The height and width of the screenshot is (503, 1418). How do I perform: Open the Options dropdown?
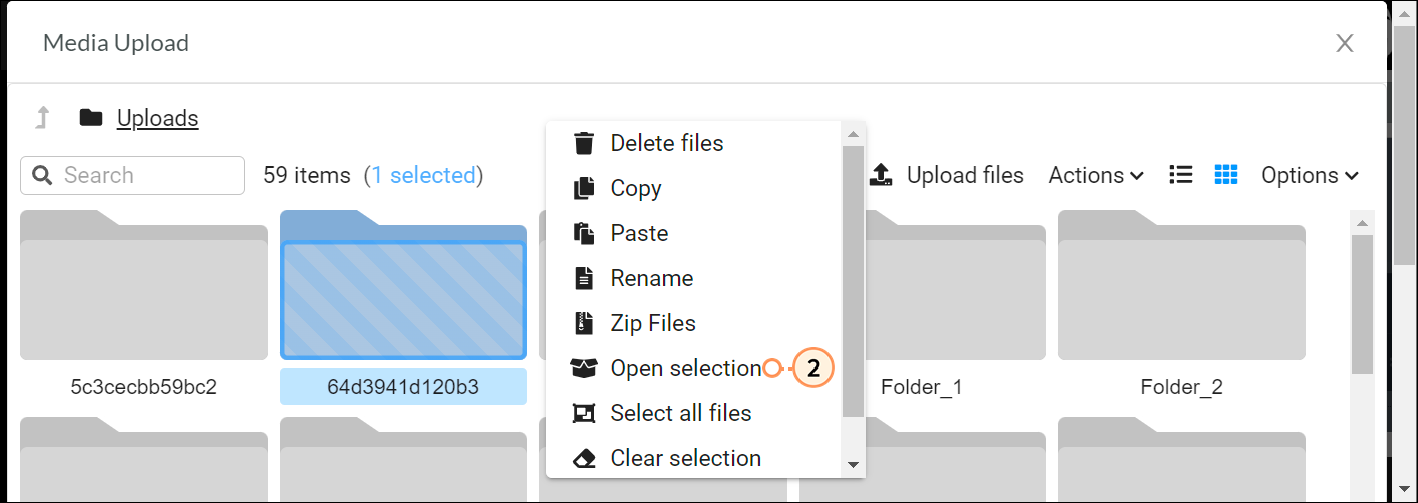pyautogui.click(x=1310, y=175)
